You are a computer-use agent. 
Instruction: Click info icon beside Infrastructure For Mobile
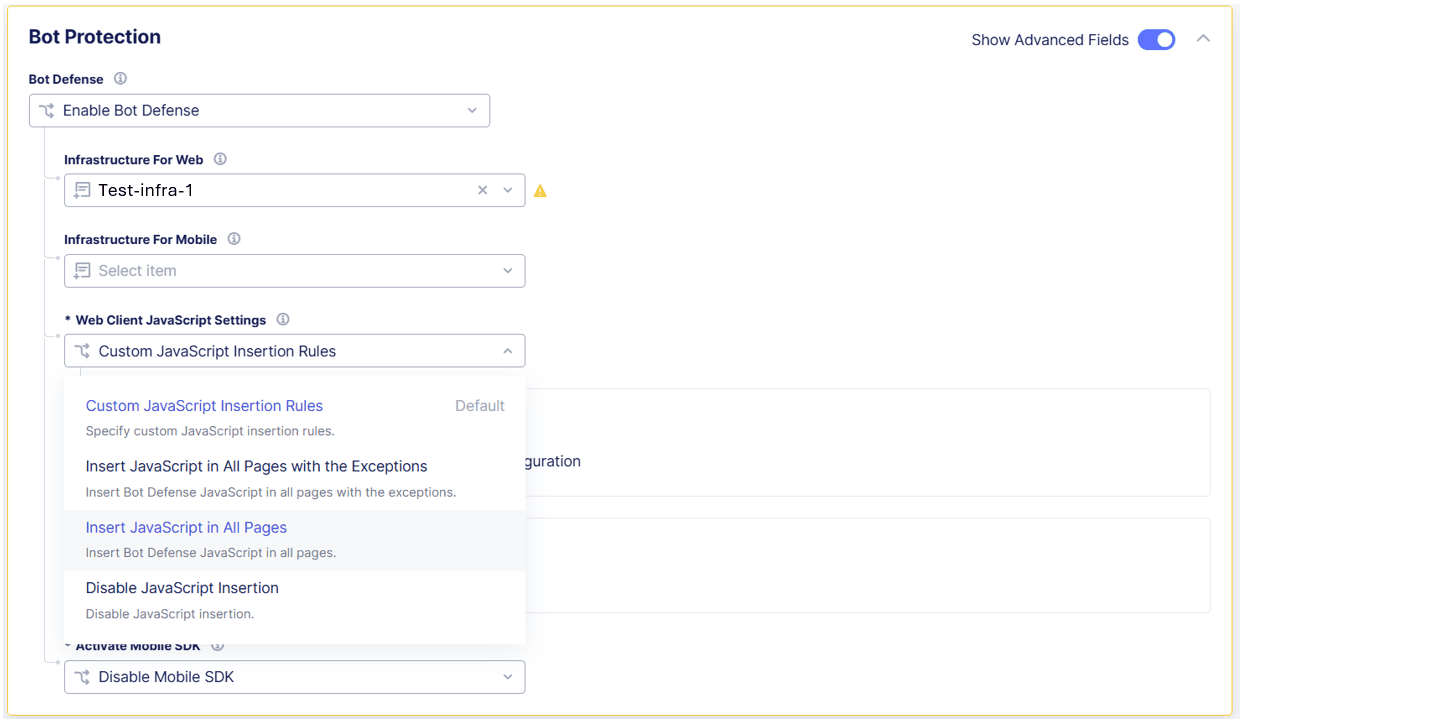click(x=234, y=239)
